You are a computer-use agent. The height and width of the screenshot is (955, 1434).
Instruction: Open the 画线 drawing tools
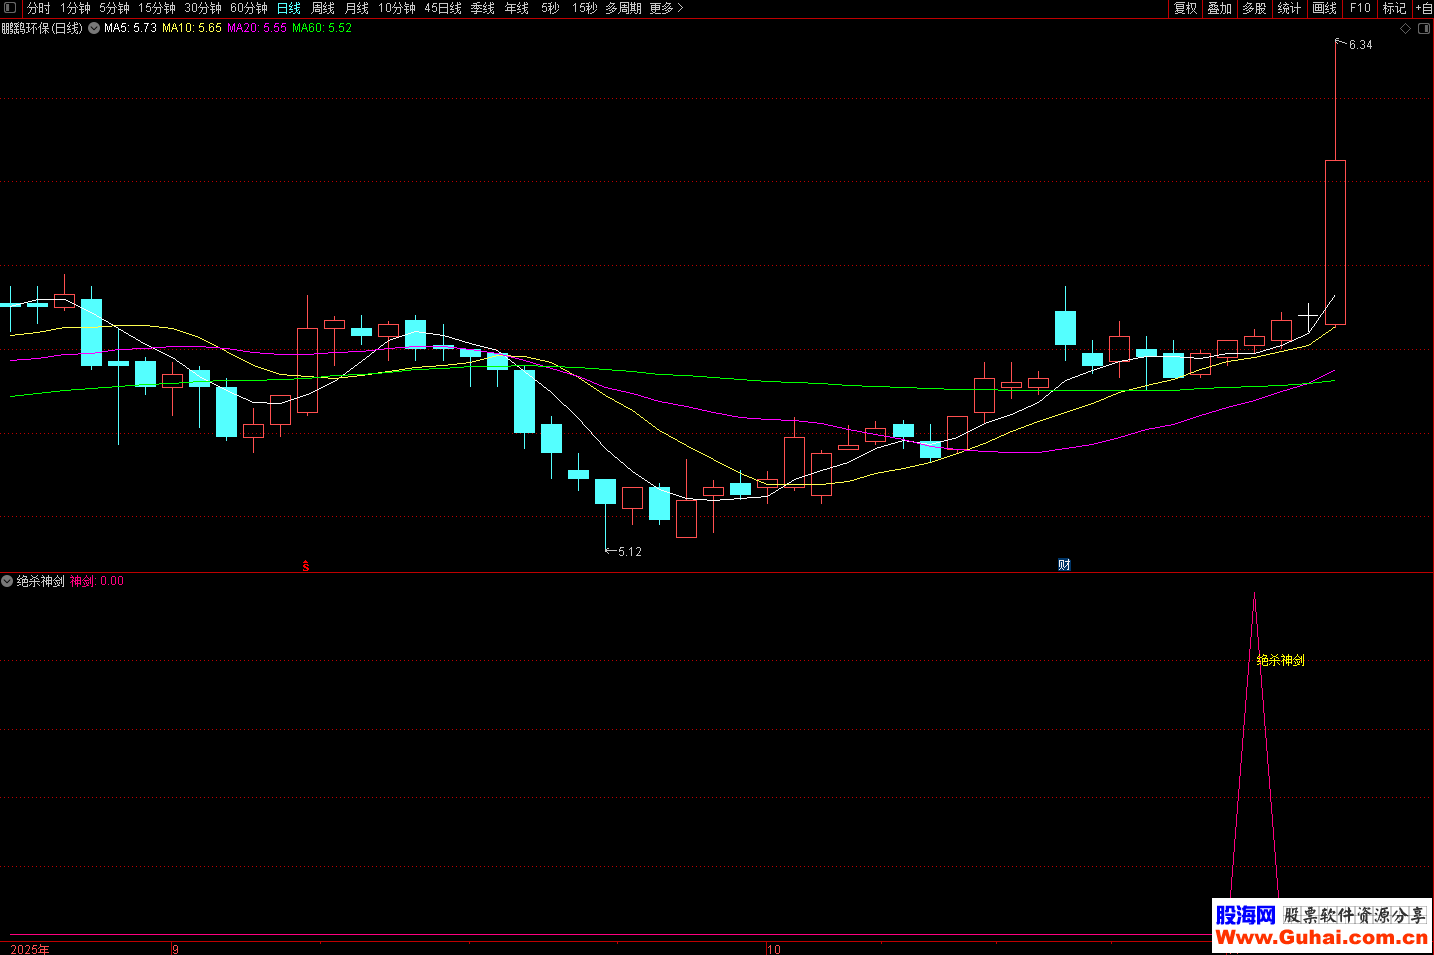tap(1324, 8)
